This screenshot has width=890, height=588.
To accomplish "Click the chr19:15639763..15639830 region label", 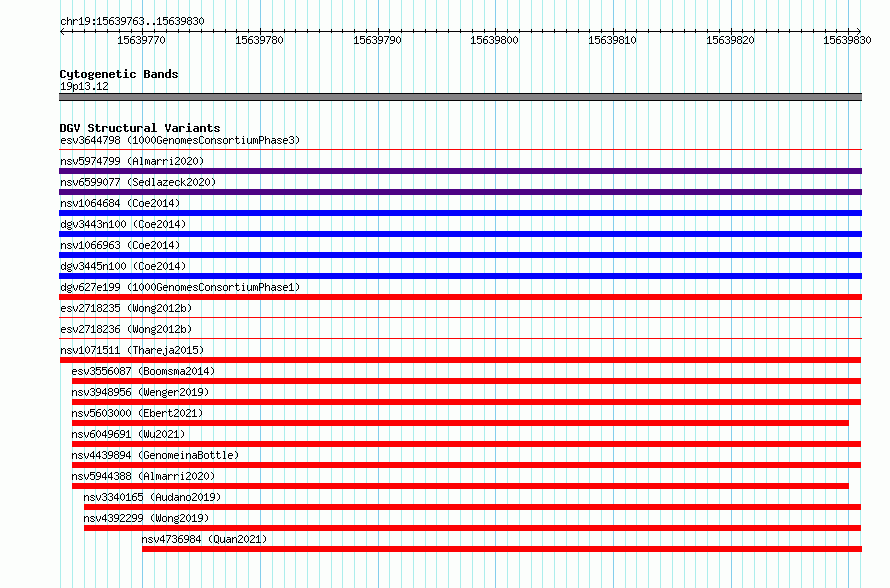I will tap(132, 21).
